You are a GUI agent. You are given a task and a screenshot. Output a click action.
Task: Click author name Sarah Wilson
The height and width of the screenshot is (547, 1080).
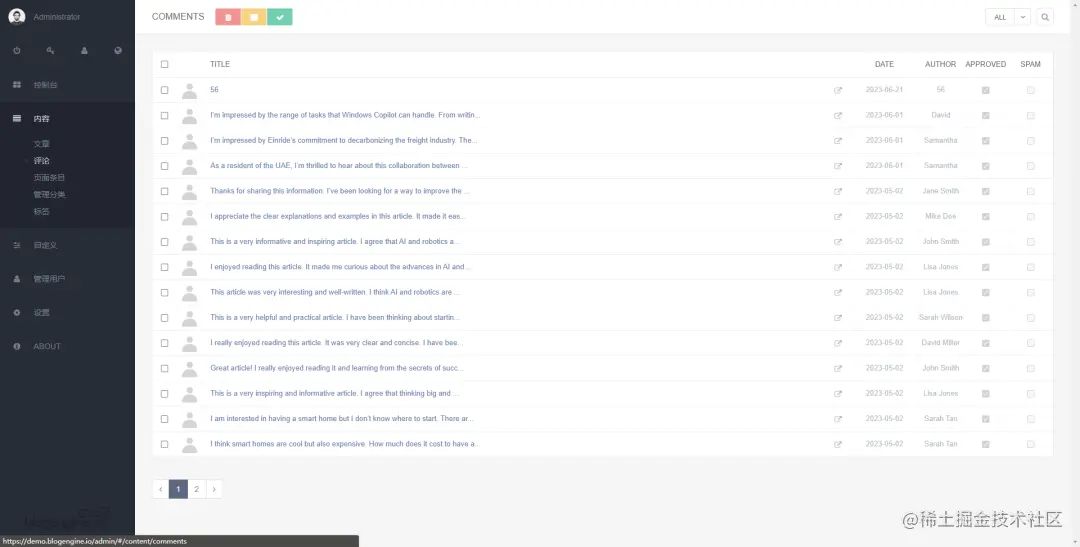pos(940,318)
